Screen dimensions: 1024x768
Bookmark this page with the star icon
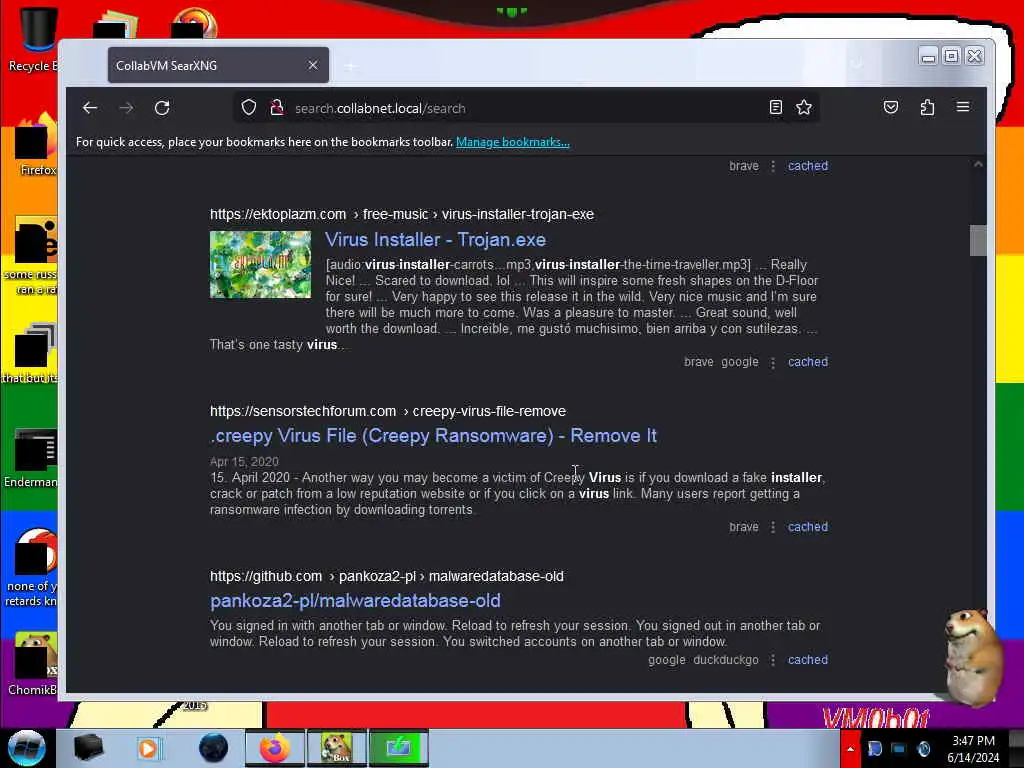click(x=804, y=107)
